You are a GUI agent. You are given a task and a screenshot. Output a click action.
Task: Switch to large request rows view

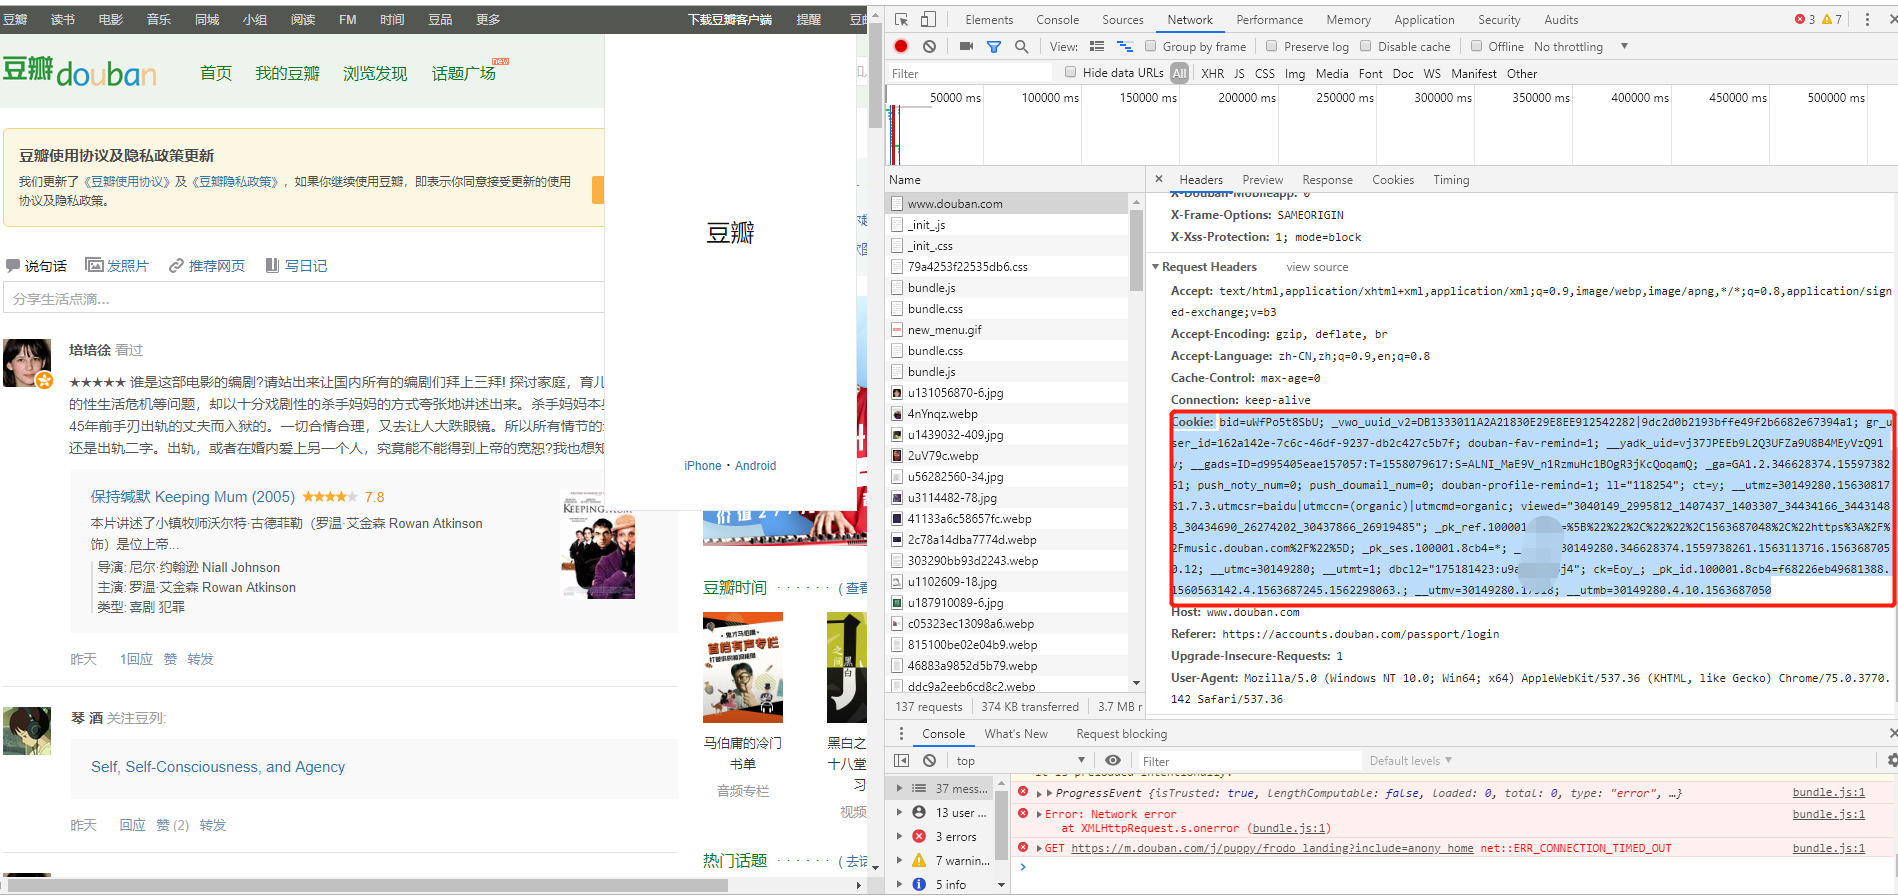(1097, 46)
